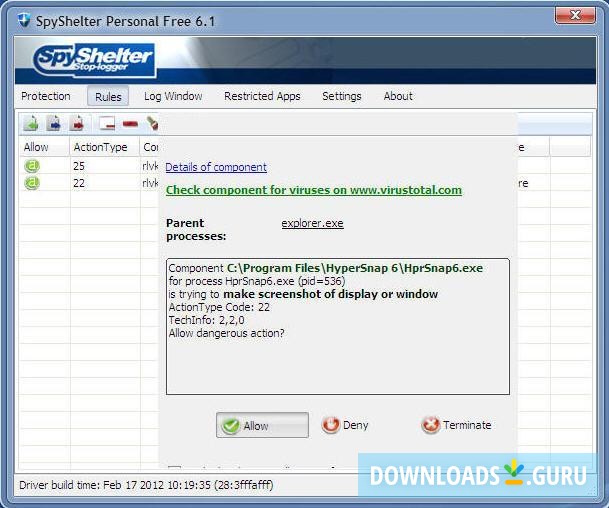The image size is (609, 508).
Task: Check component for viruses on virustotal.com
Action: click(x=314, y=190)
